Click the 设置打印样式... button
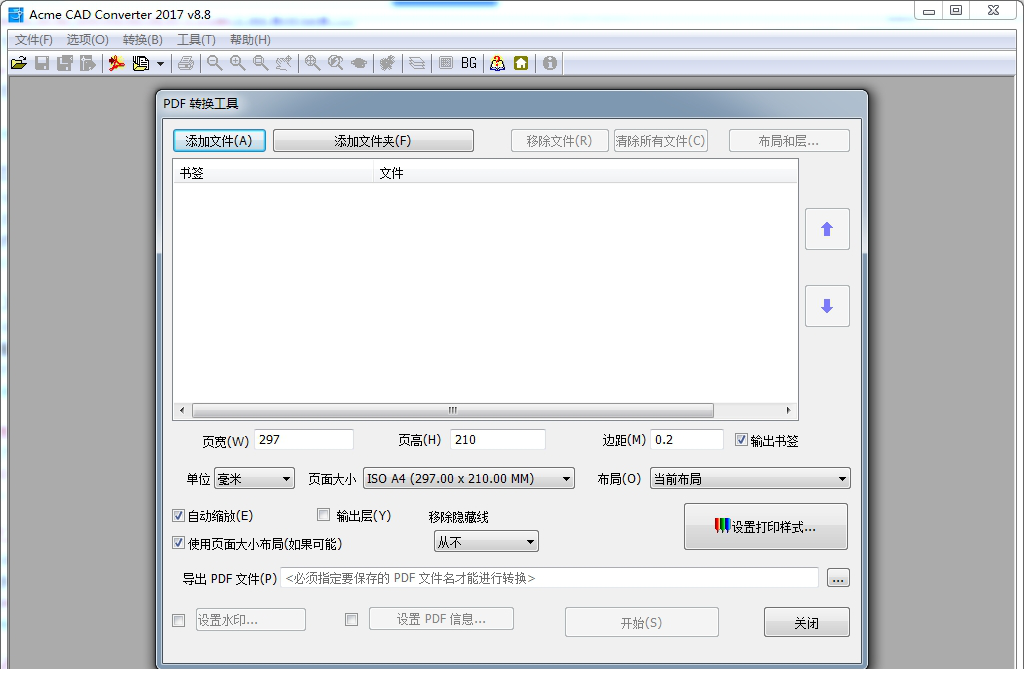1024x695 pixels. (x=765, y=526)
